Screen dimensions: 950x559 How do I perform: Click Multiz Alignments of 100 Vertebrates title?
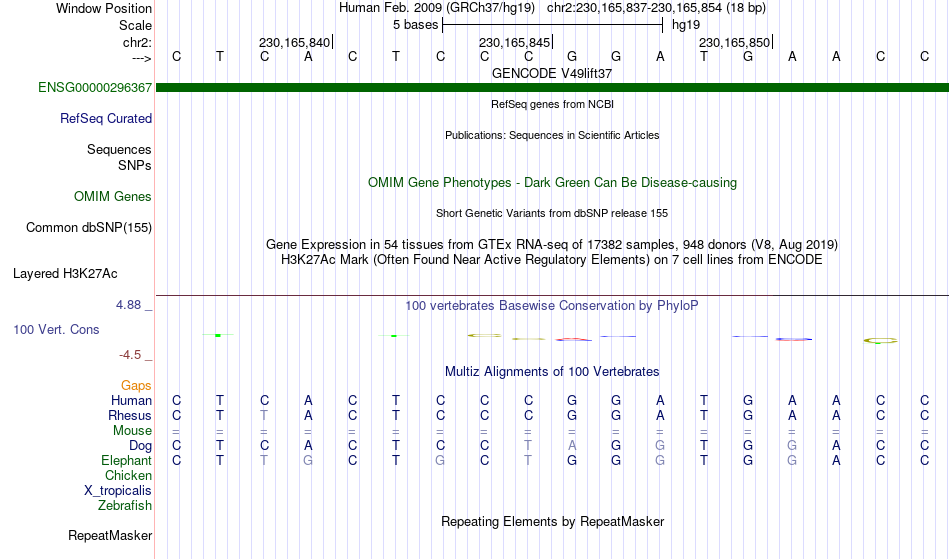click(552, 372)
